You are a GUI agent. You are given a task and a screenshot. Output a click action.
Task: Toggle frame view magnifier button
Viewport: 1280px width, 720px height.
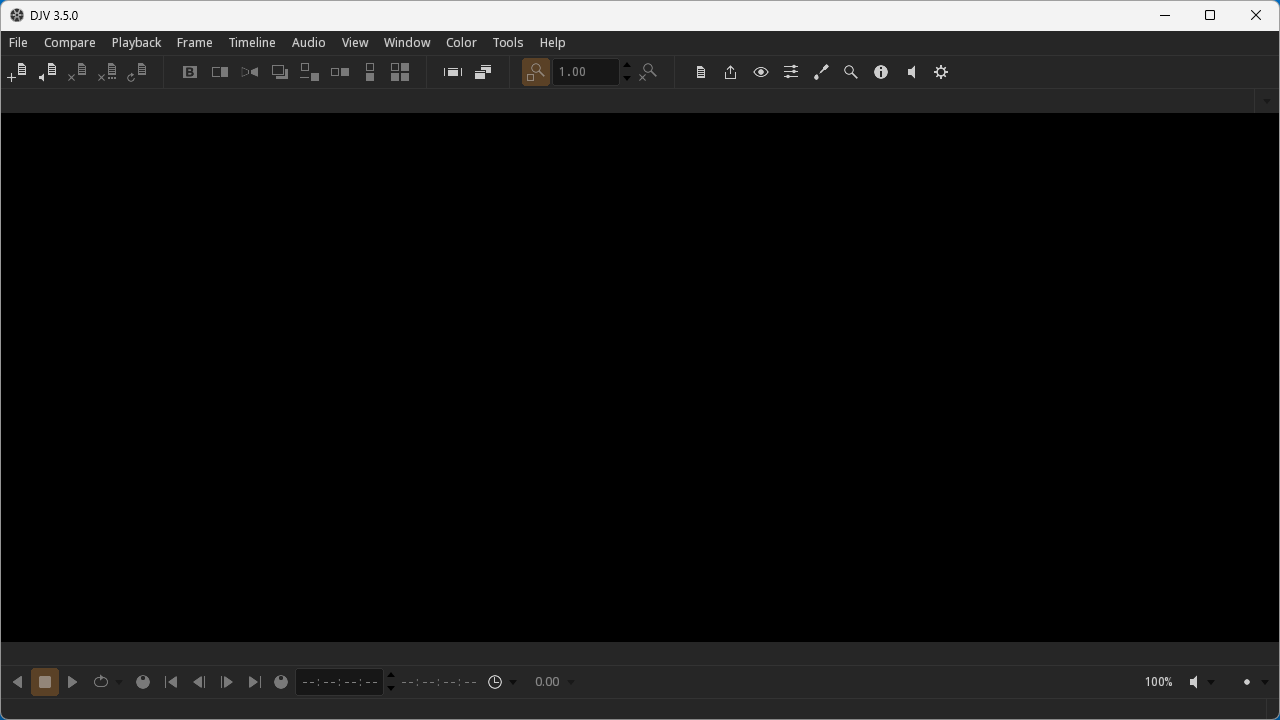[x=536, y=72]
